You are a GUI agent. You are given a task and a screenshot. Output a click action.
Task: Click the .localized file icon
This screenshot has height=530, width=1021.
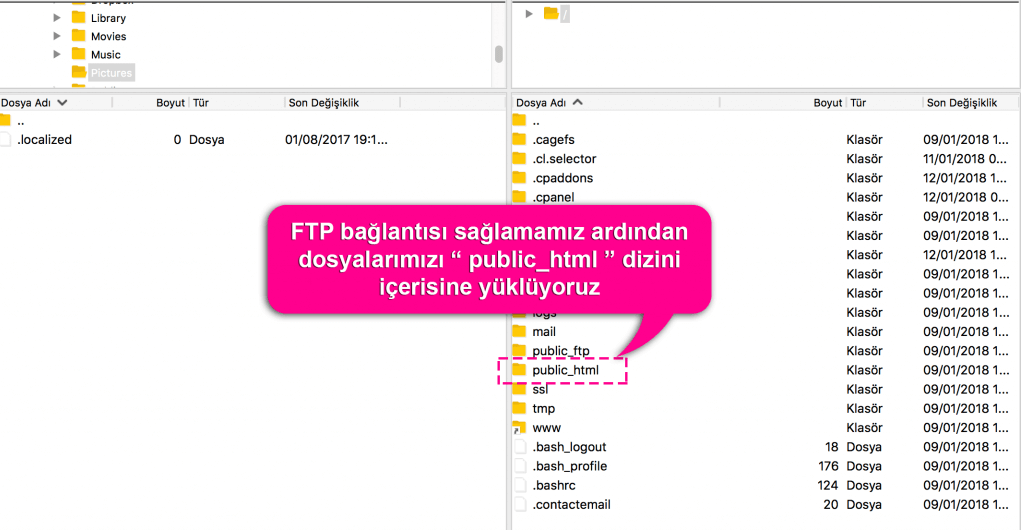pos(6,139)
